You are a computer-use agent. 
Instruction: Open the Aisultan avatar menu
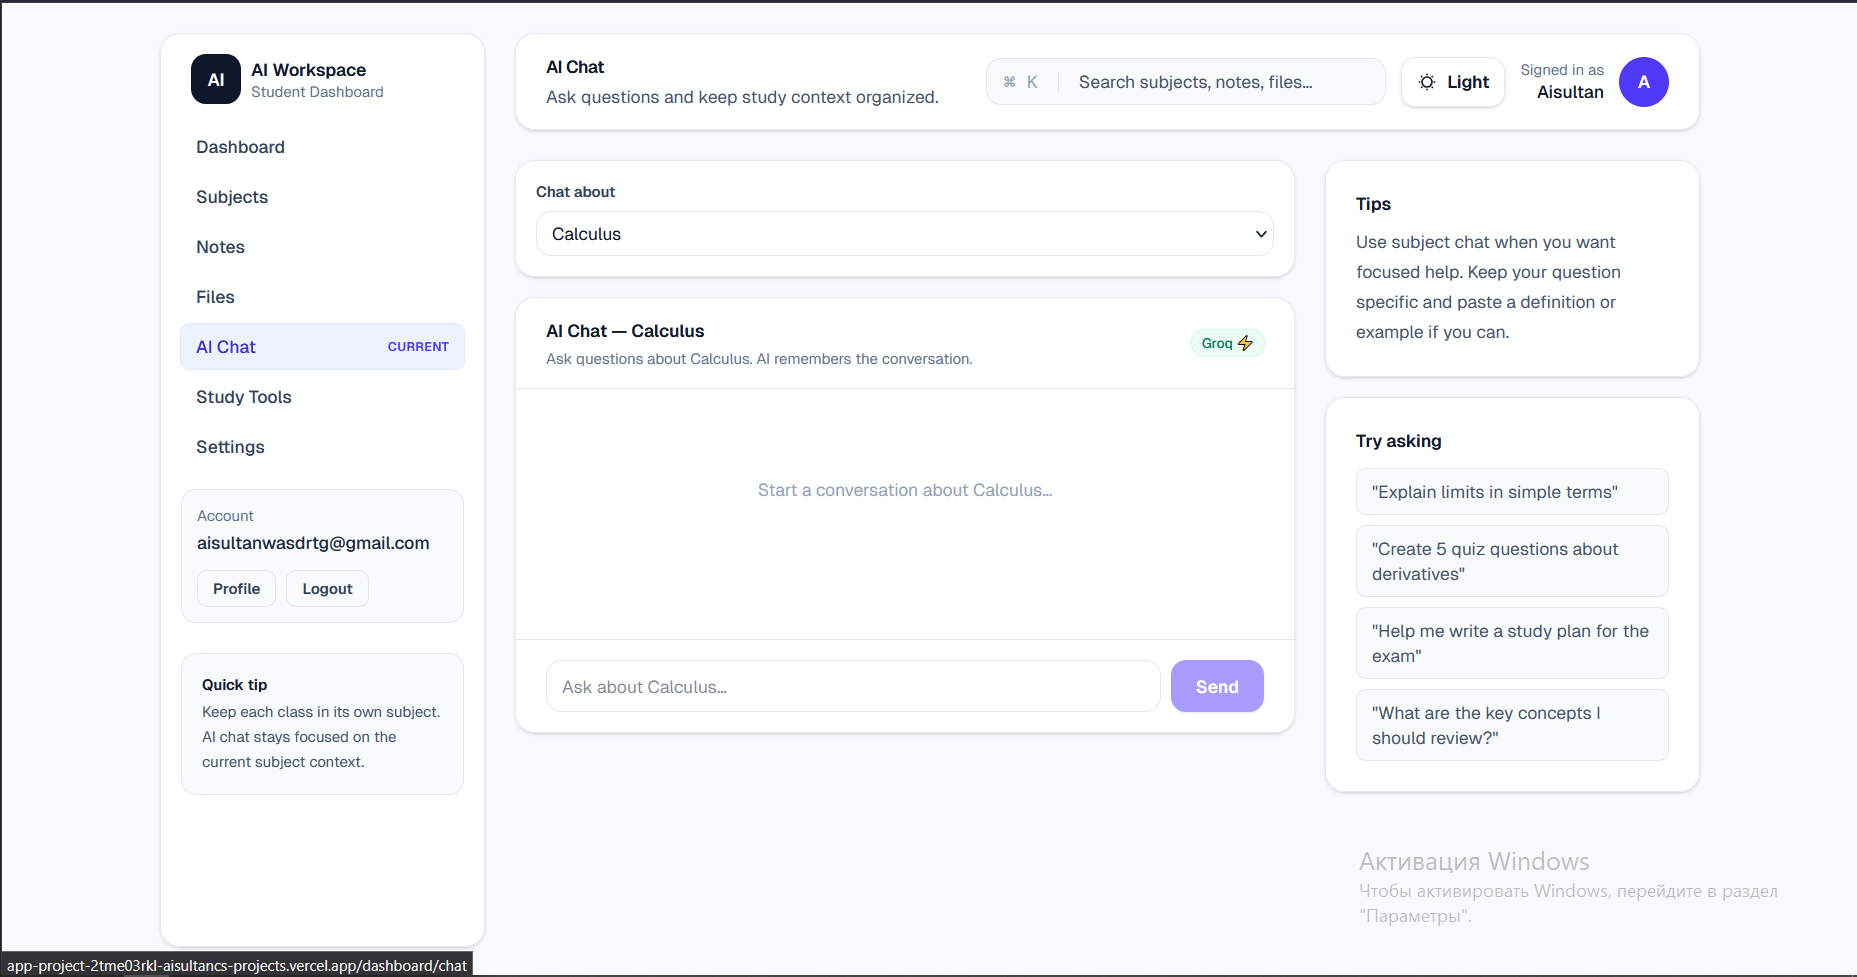pyautogui.click(x=1643, y=82)
